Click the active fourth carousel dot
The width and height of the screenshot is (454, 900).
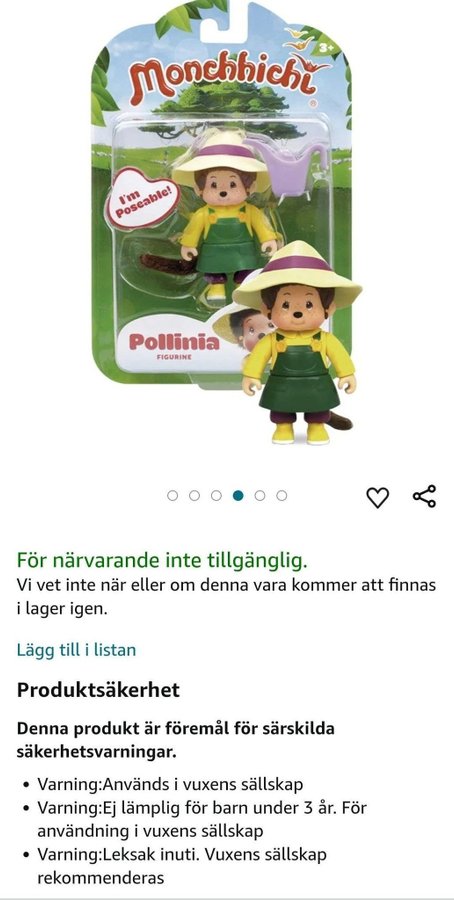(x=238, y=495)
